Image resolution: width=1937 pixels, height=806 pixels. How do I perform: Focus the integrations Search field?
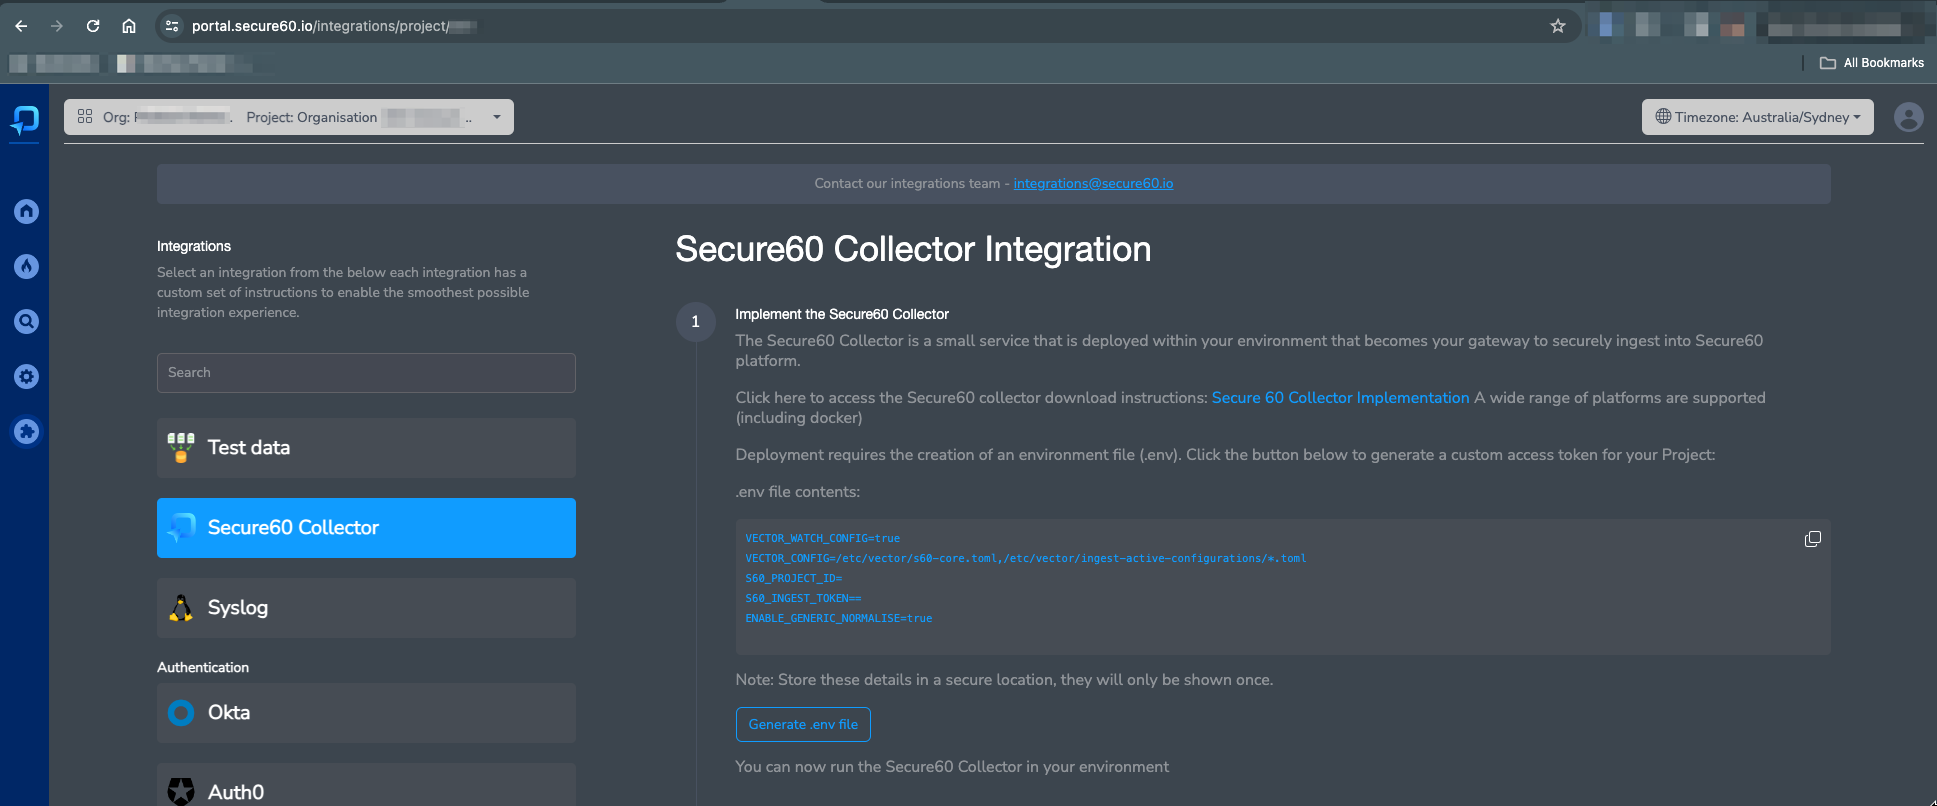[366, 373]
